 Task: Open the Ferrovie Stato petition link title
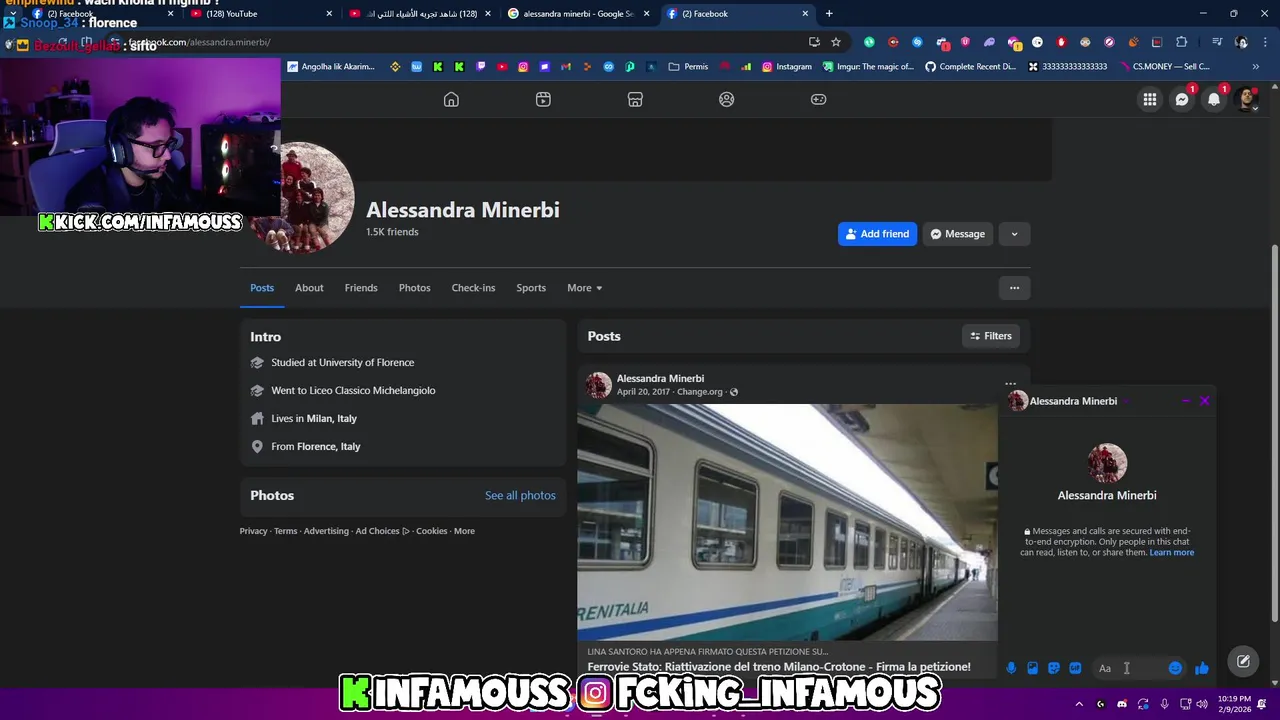[779, 667]
